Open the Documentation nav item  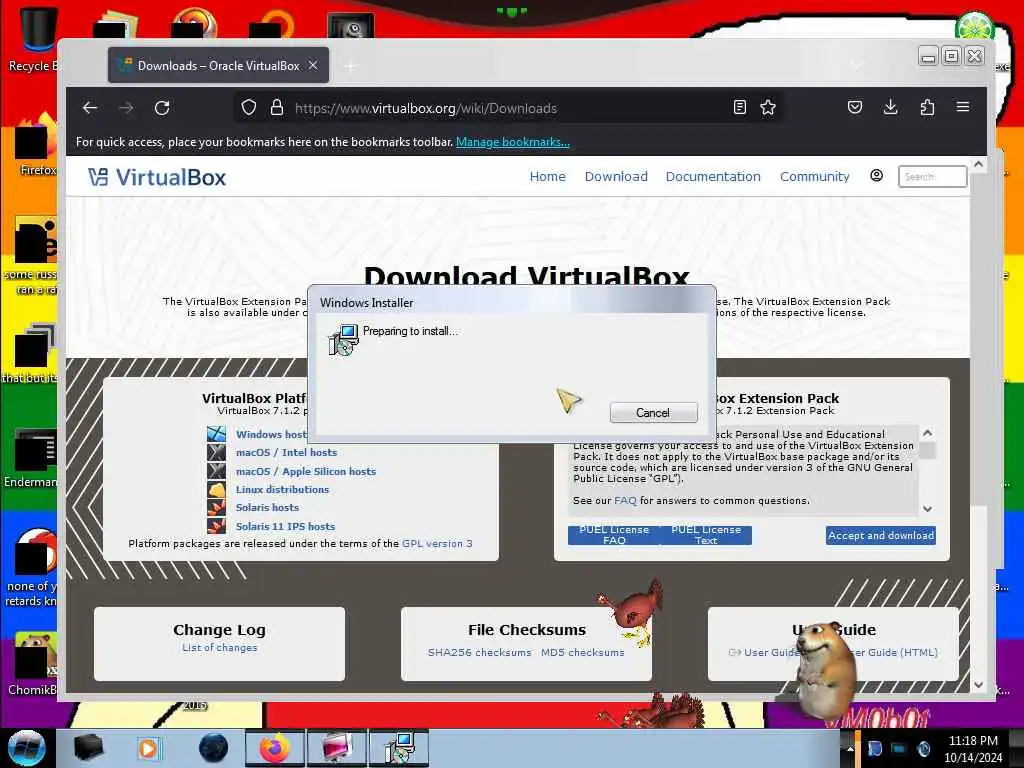coord(713,176)
